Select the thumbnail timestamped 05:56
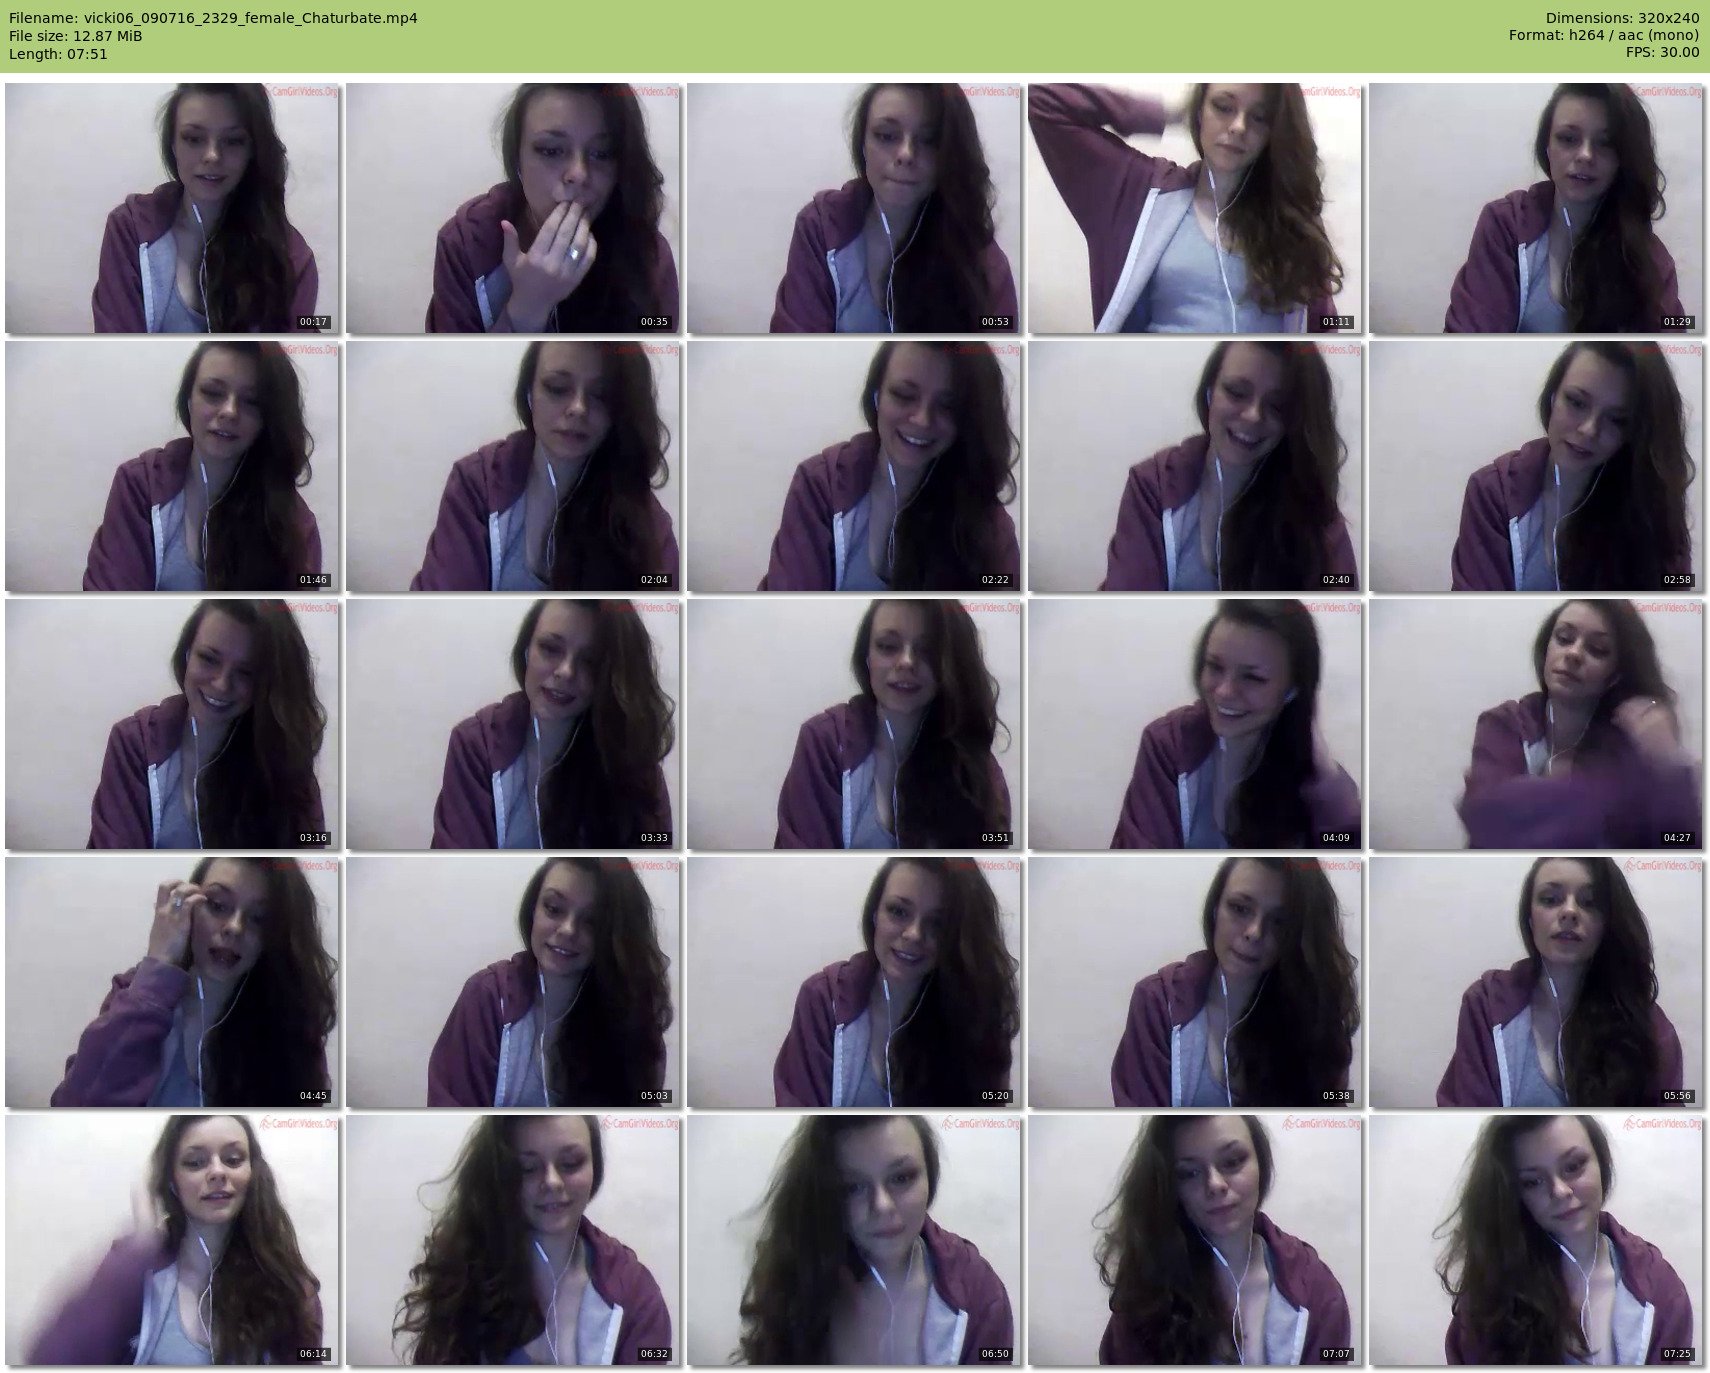The height and width of the screenshot is (1373, 1710). (1535, 982)
